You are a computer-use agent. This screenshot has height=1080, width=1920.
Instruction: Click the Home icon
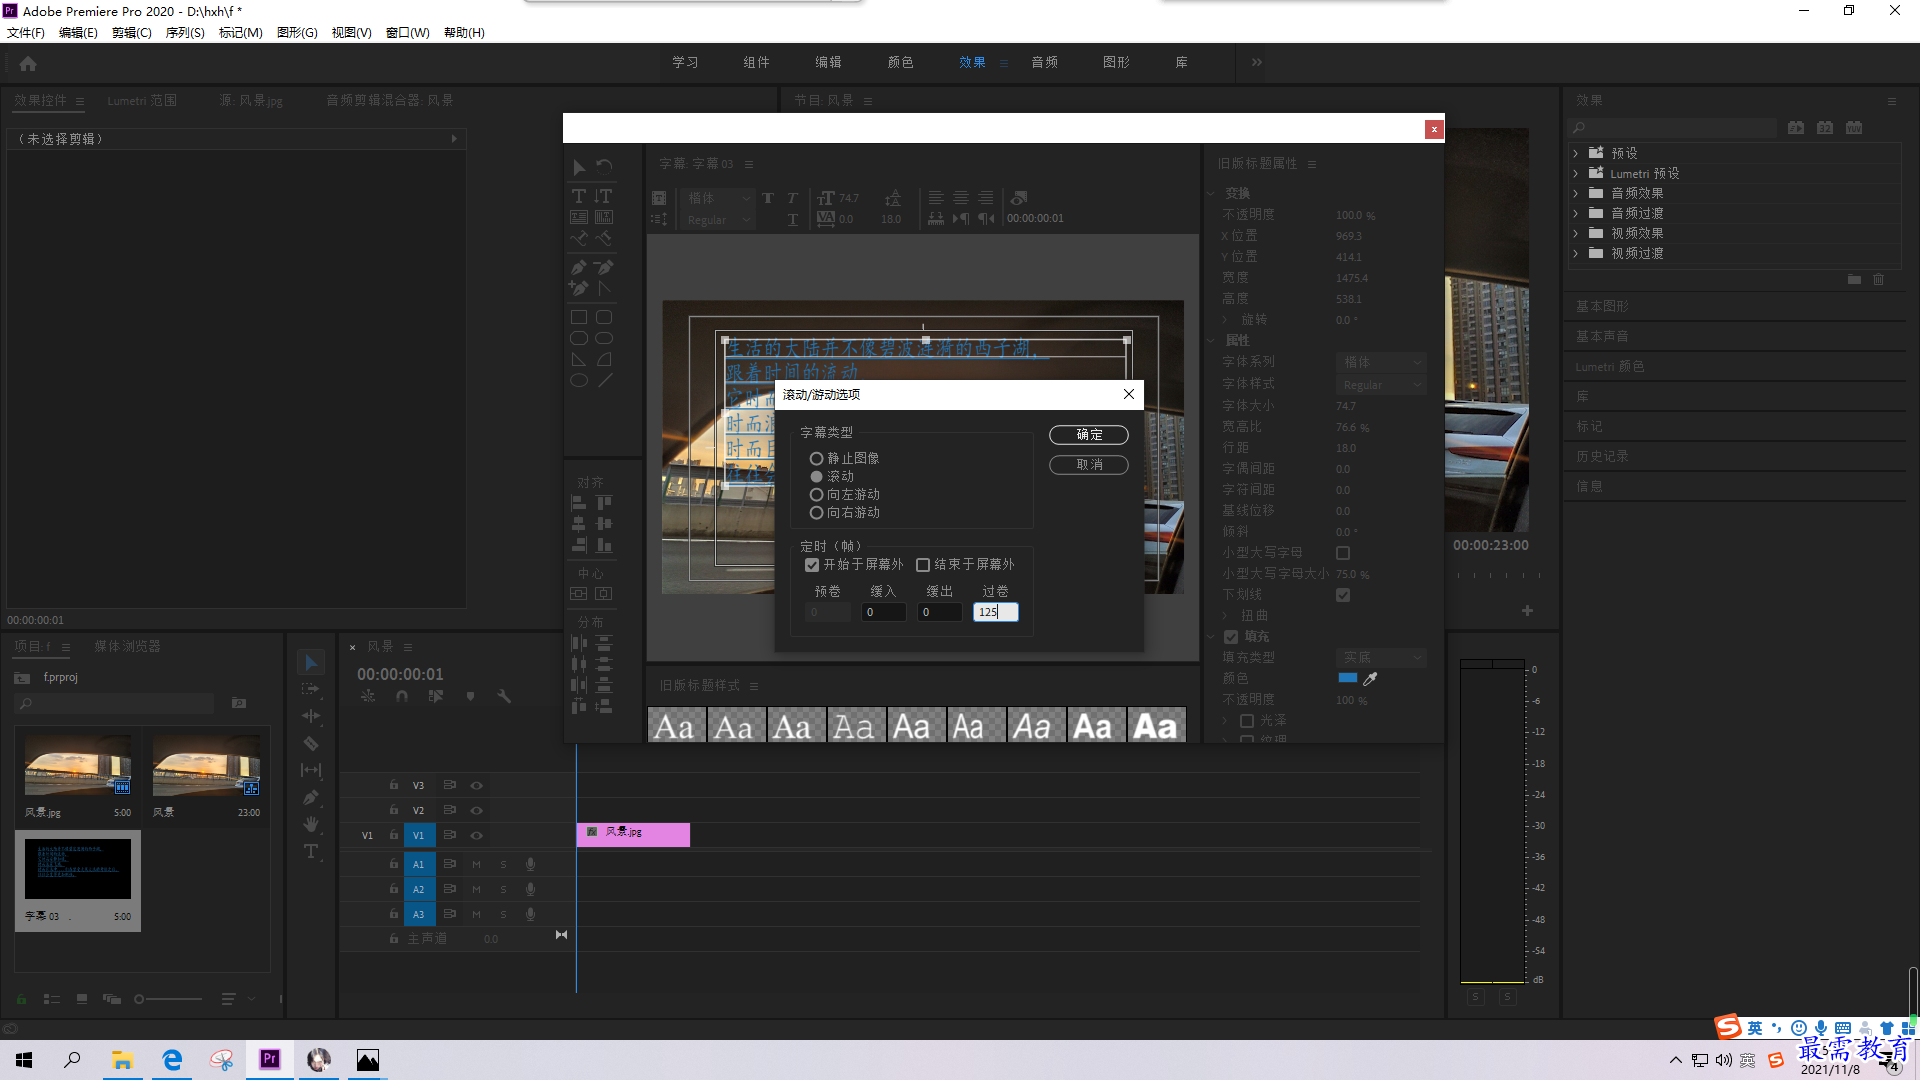tap(28, 63)
